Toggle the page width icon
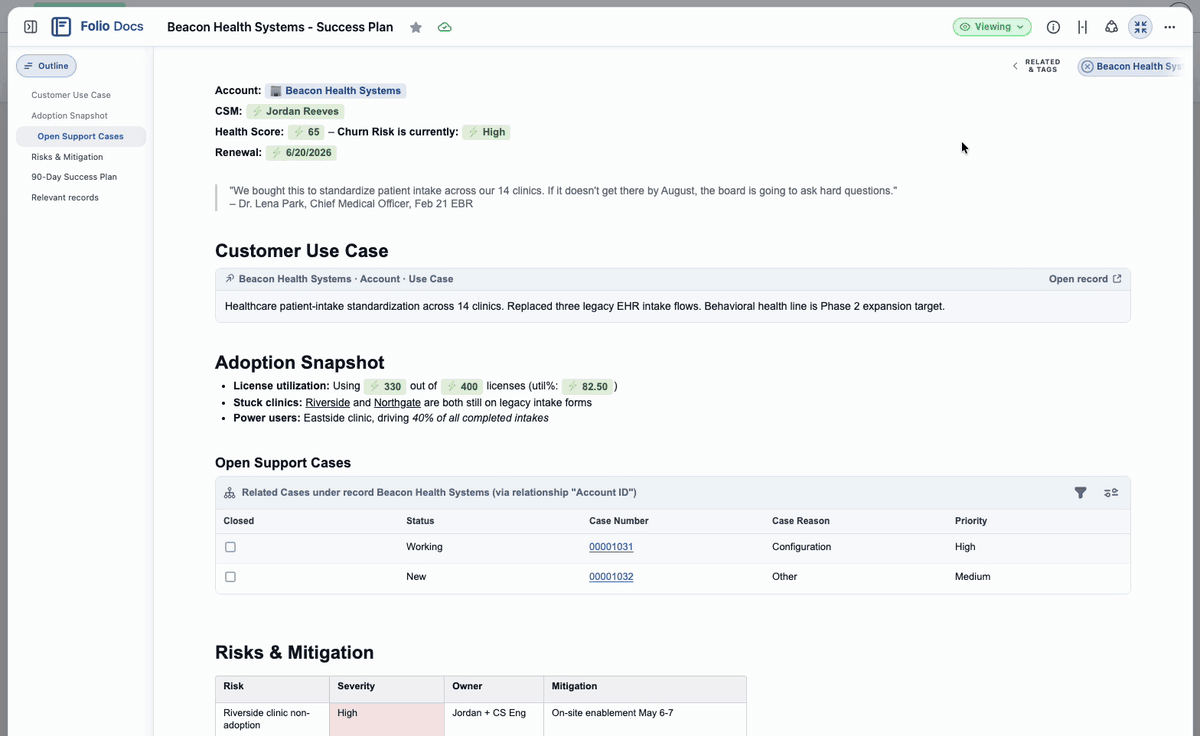This screenshot has width=1200, height=736. (x=1082, y=27)
